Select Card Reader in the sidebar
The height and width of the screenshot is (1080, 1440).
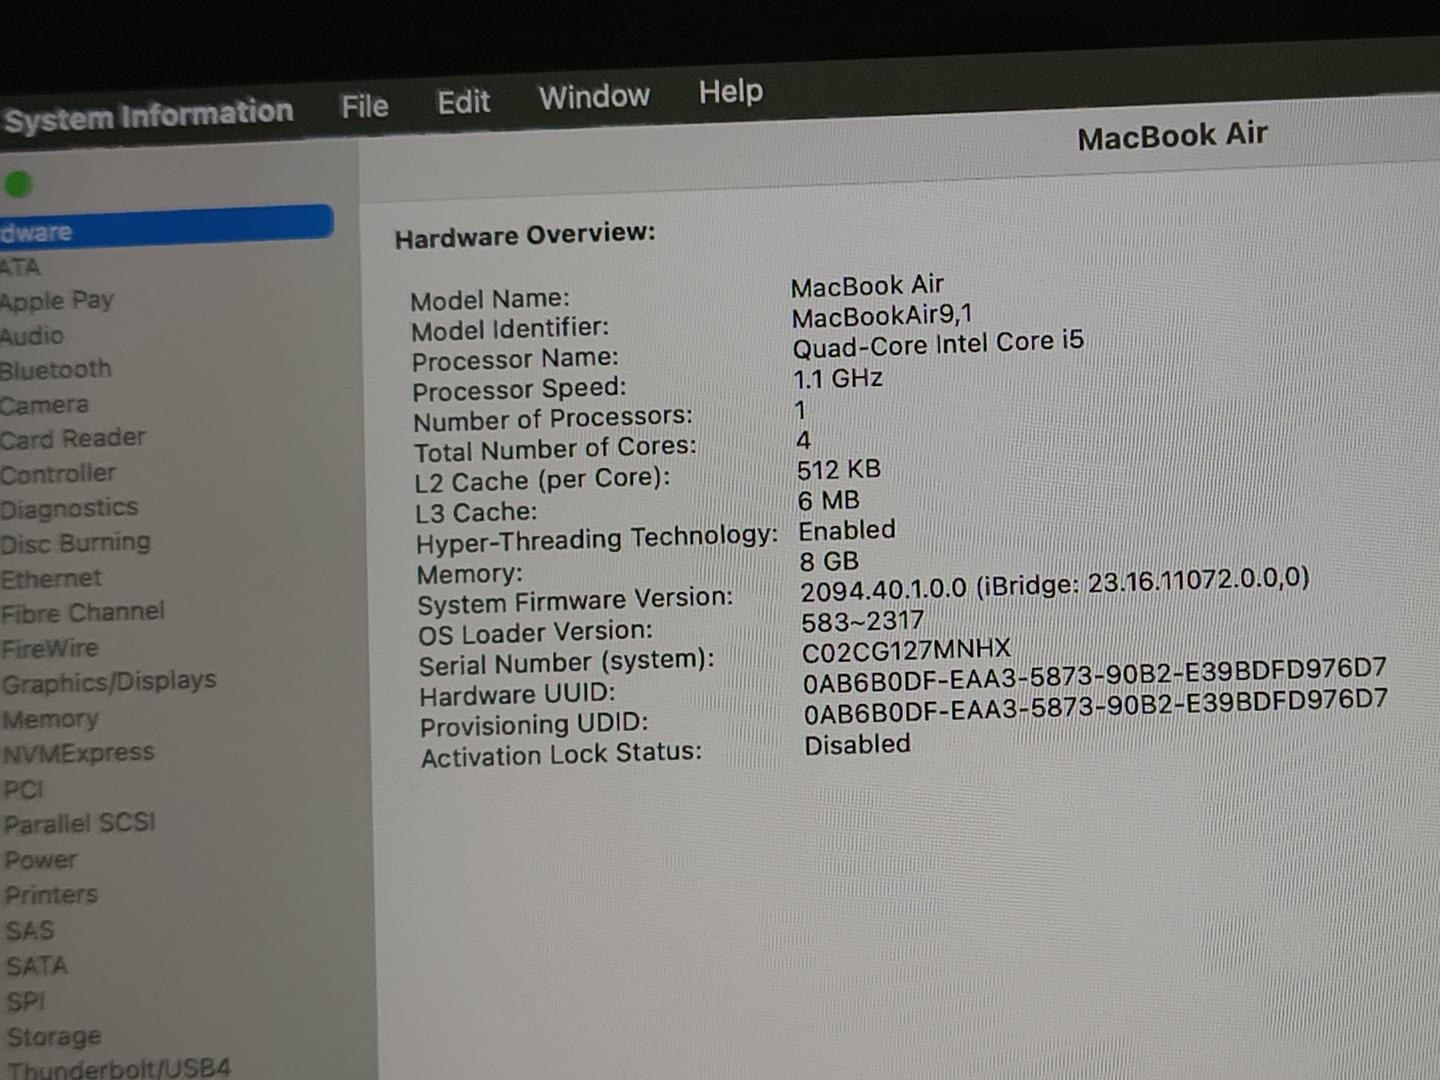[x=73, y=438]
